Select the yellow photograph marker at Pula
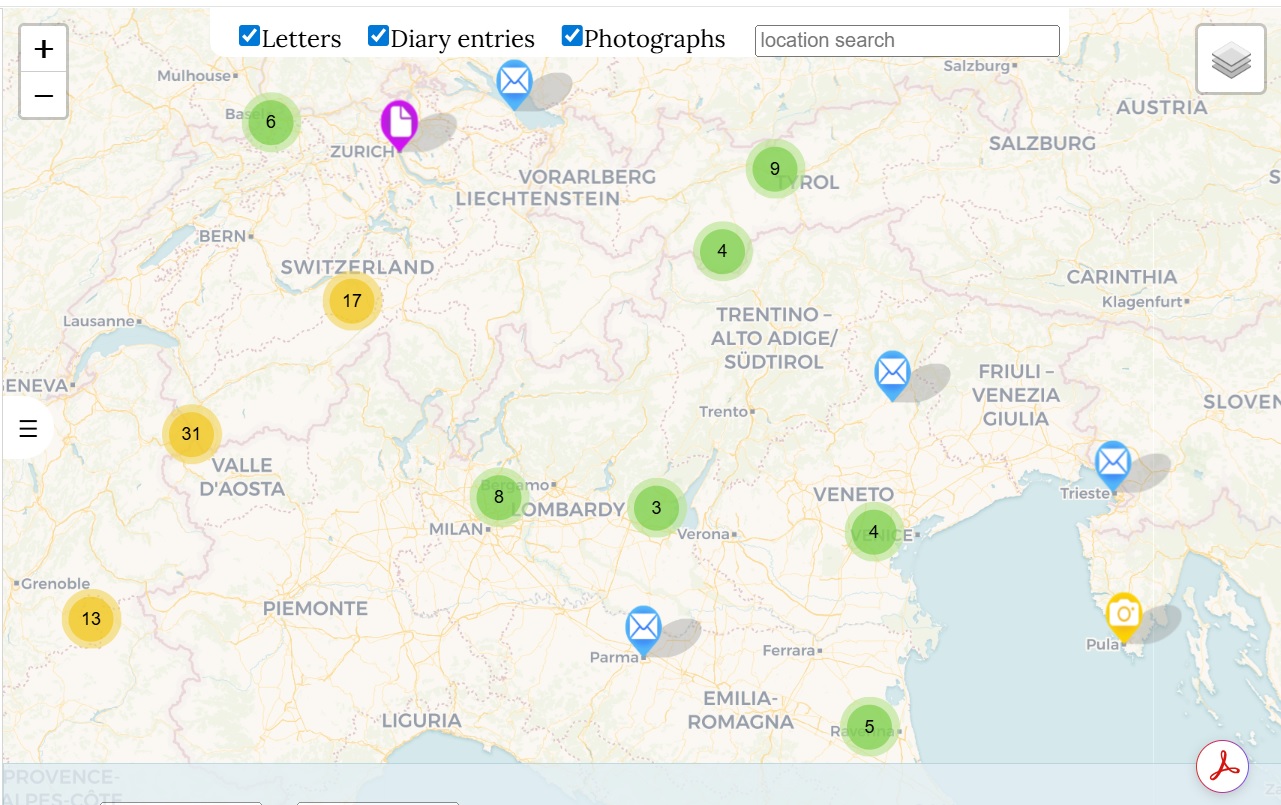Image resolution: width=1281 pixels, height=805 pixels. (1124, 615)
